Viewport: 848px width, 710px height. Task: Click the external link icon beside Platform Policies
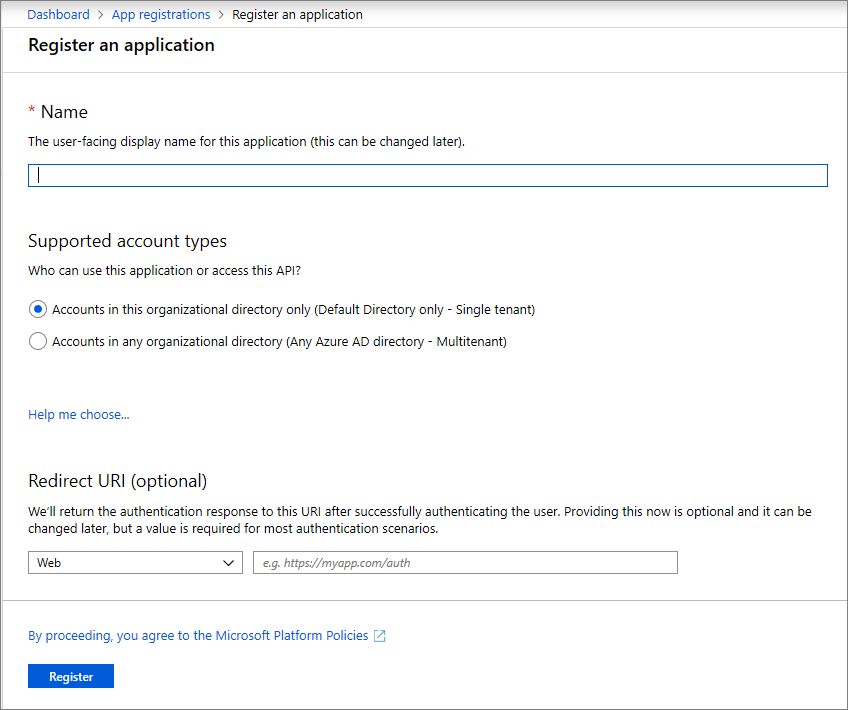[x=379, y=636]
